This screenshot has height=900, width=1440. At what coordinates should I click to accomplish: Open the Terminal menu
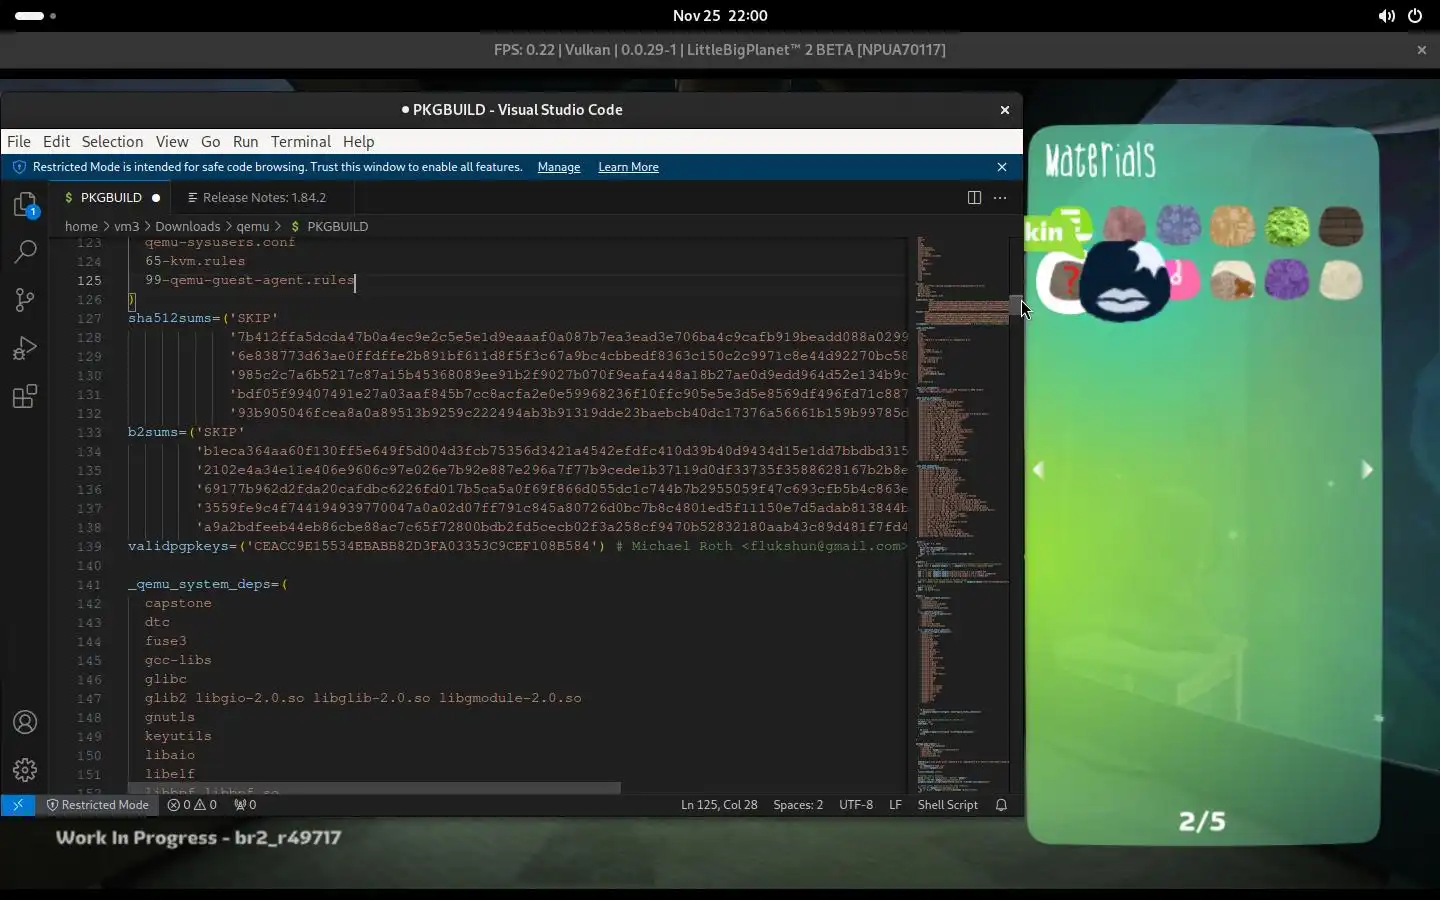point(300,142)
